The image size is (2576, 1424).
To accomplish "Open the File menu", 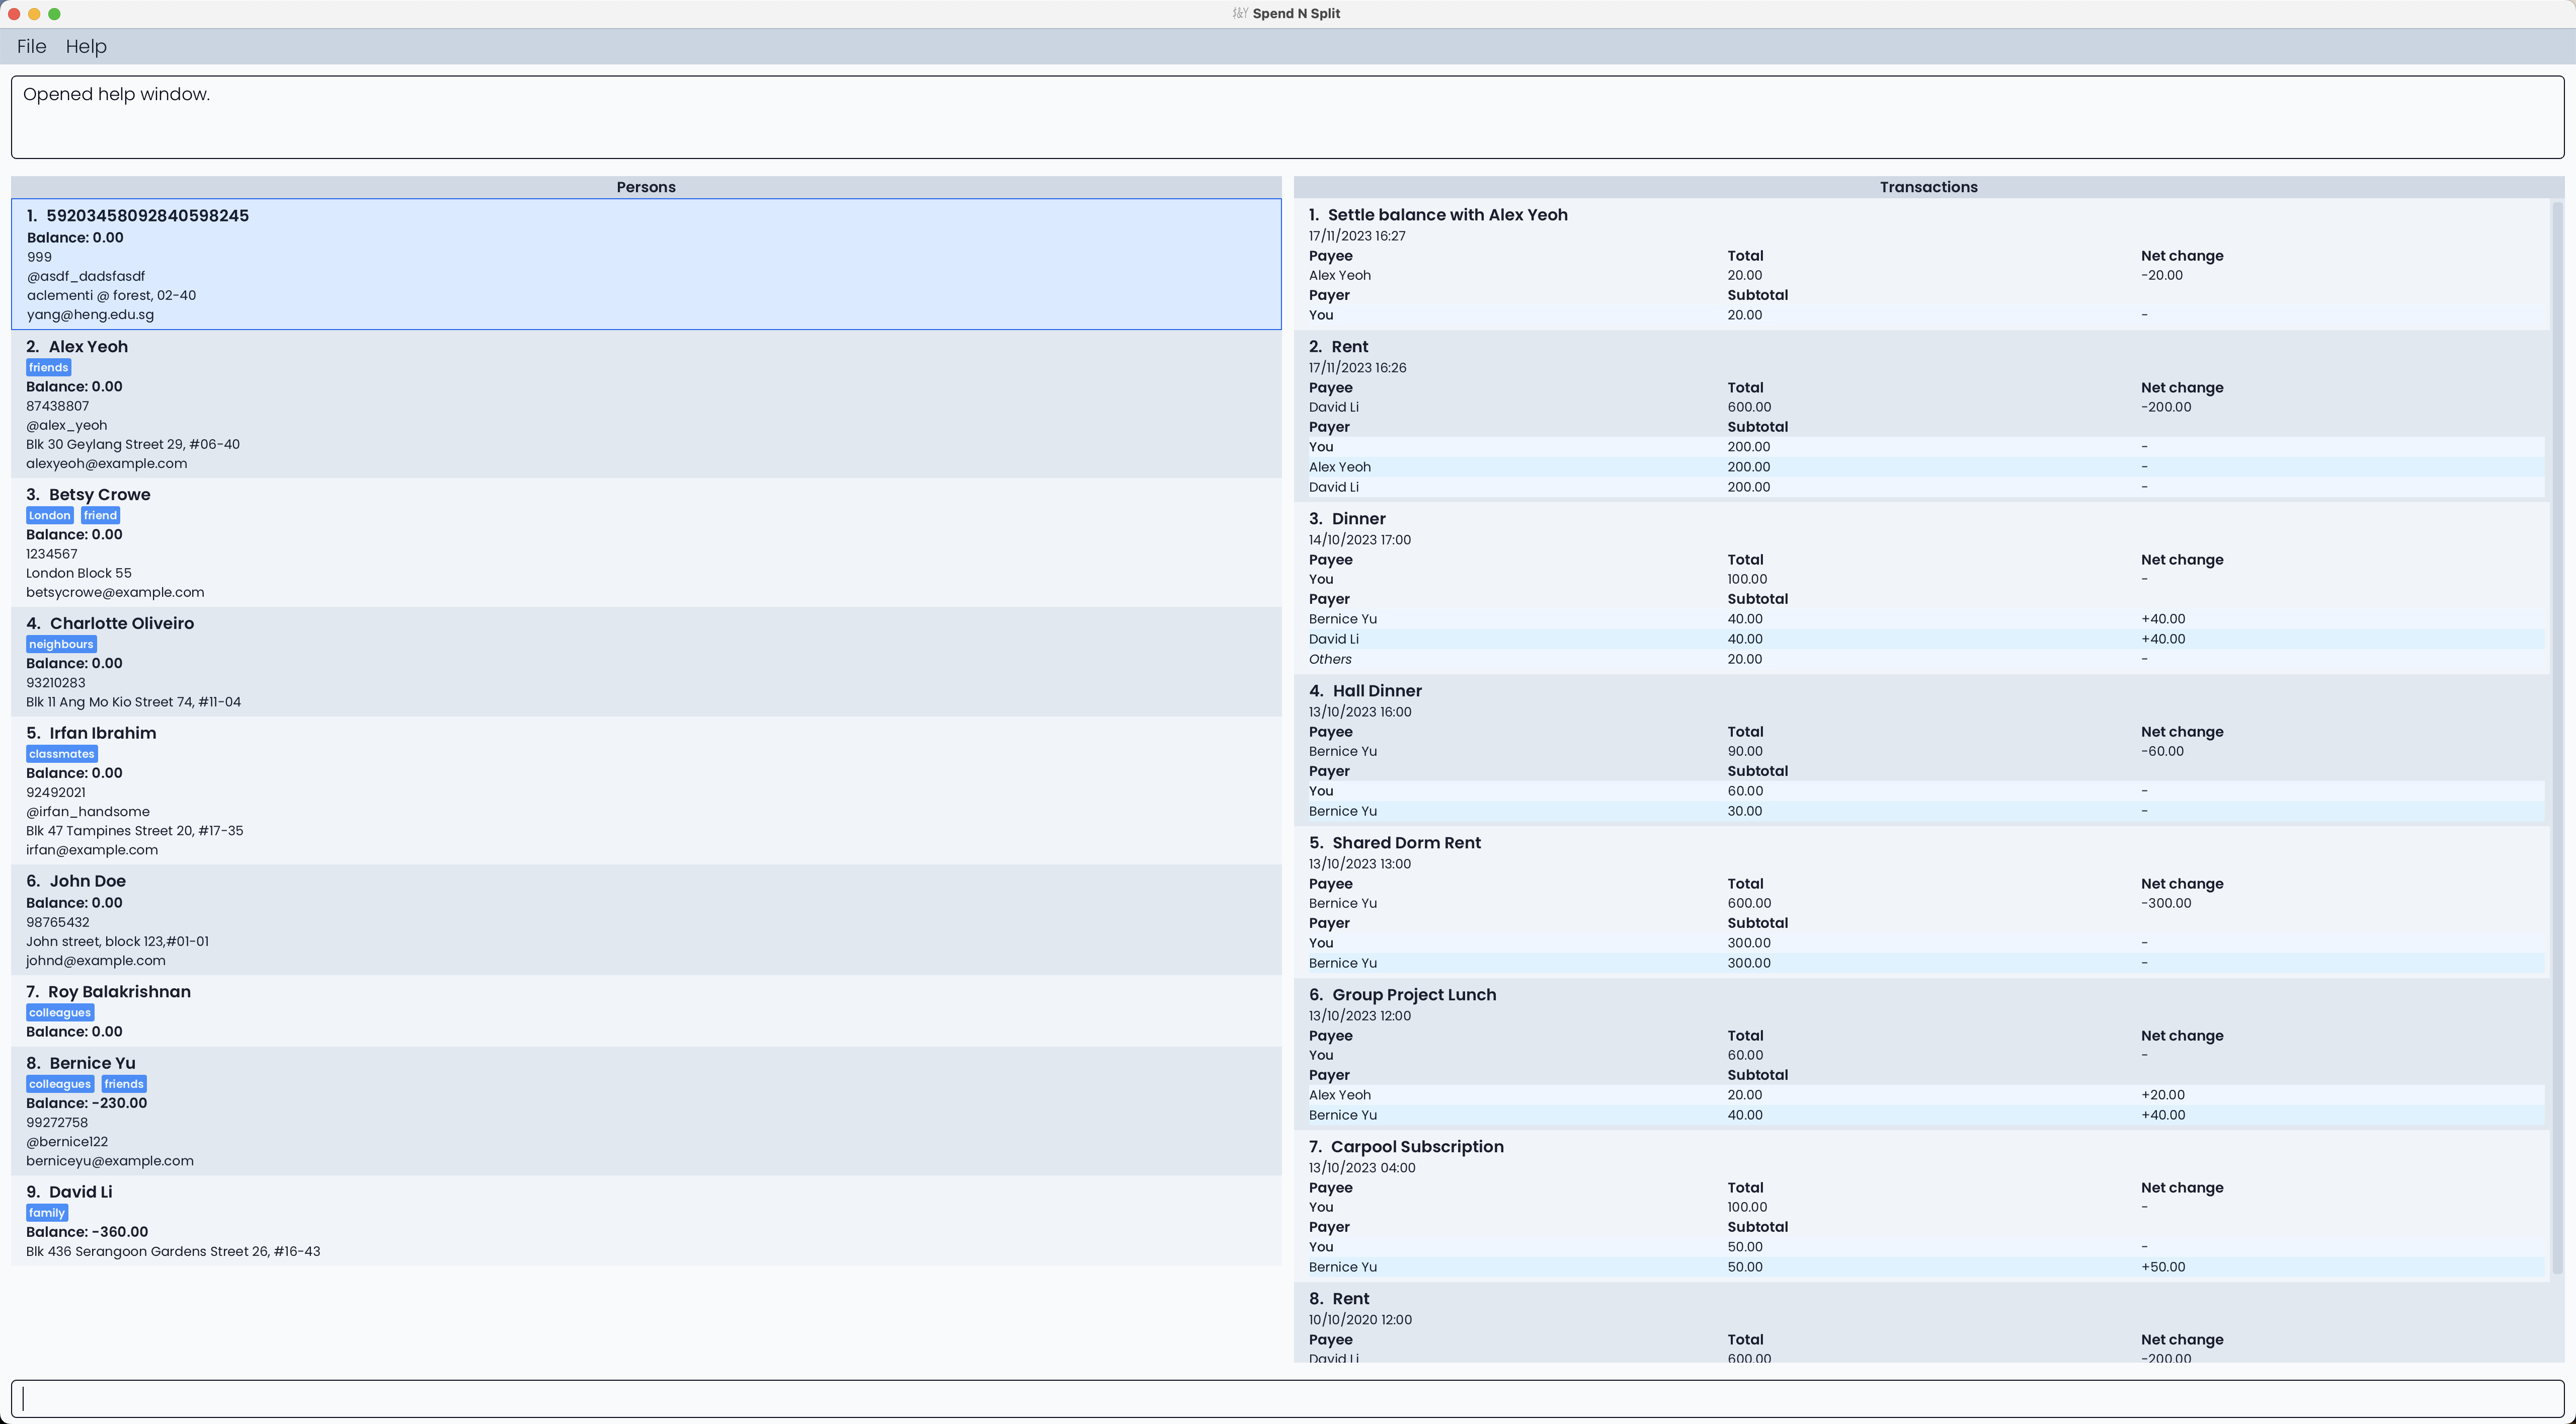I will (31, 46).
